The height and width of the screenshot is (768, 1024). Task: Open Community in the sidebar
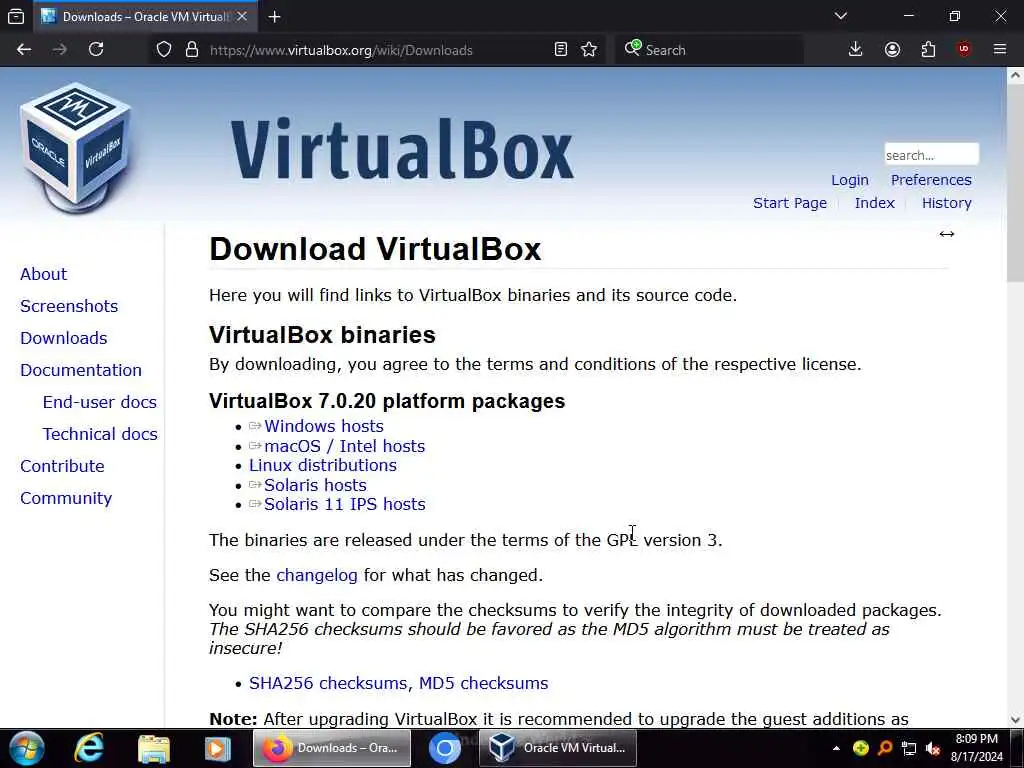click(66, 498)
